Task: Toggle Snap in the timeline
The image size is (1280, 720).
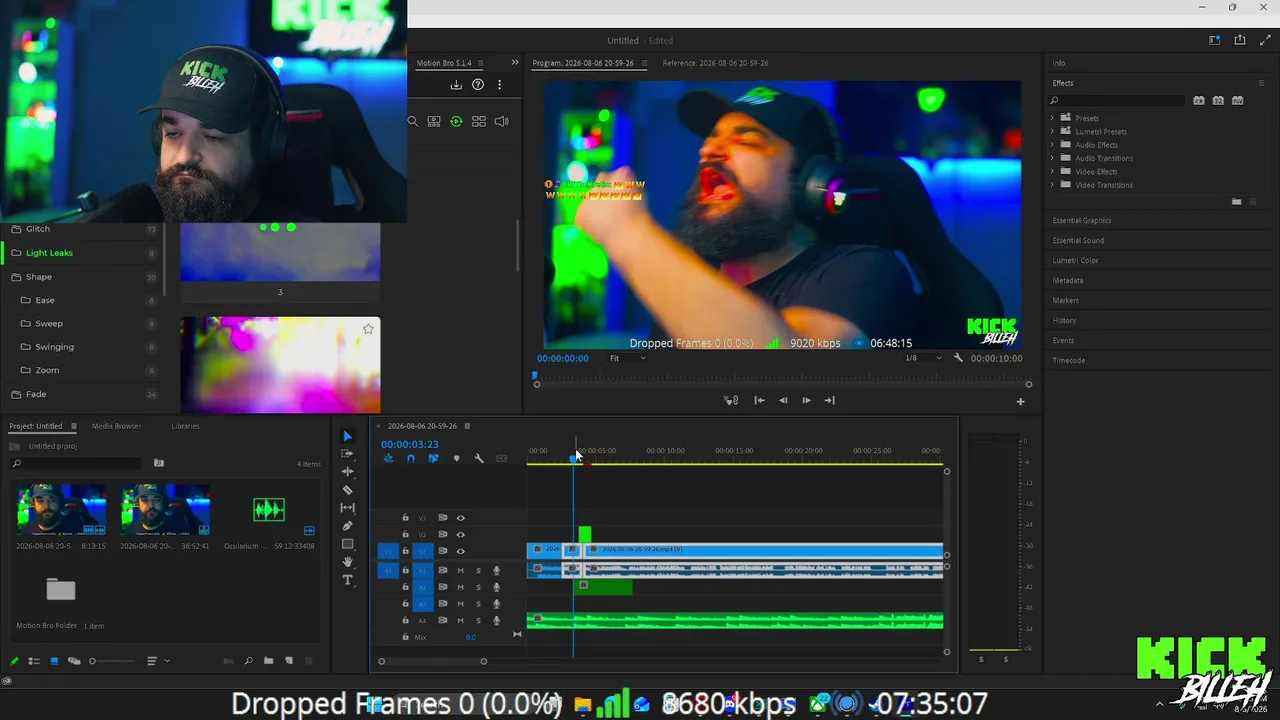Action: tap(410, 458)
